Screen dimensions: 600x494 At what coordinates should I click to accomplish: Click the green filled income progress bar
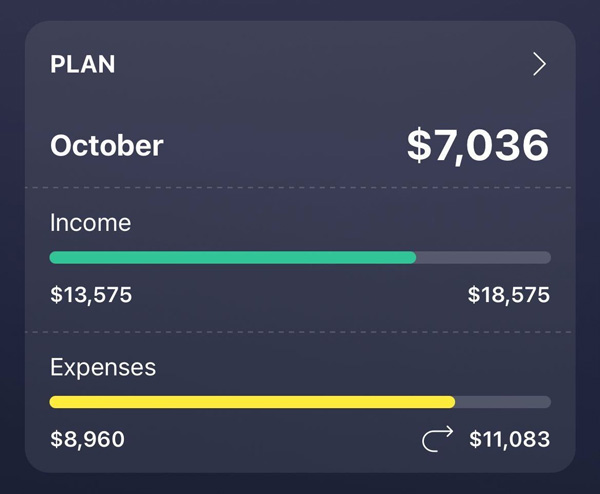pyautogui.click(x=232, y=258)
